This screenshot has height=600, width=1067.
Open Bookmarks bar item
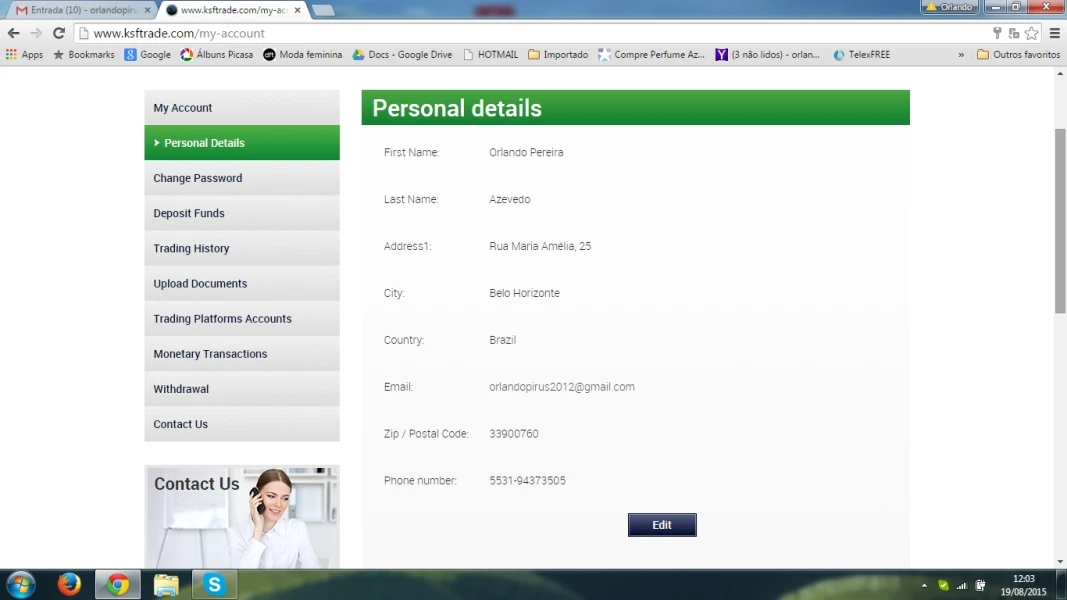(x=84, y=54)
